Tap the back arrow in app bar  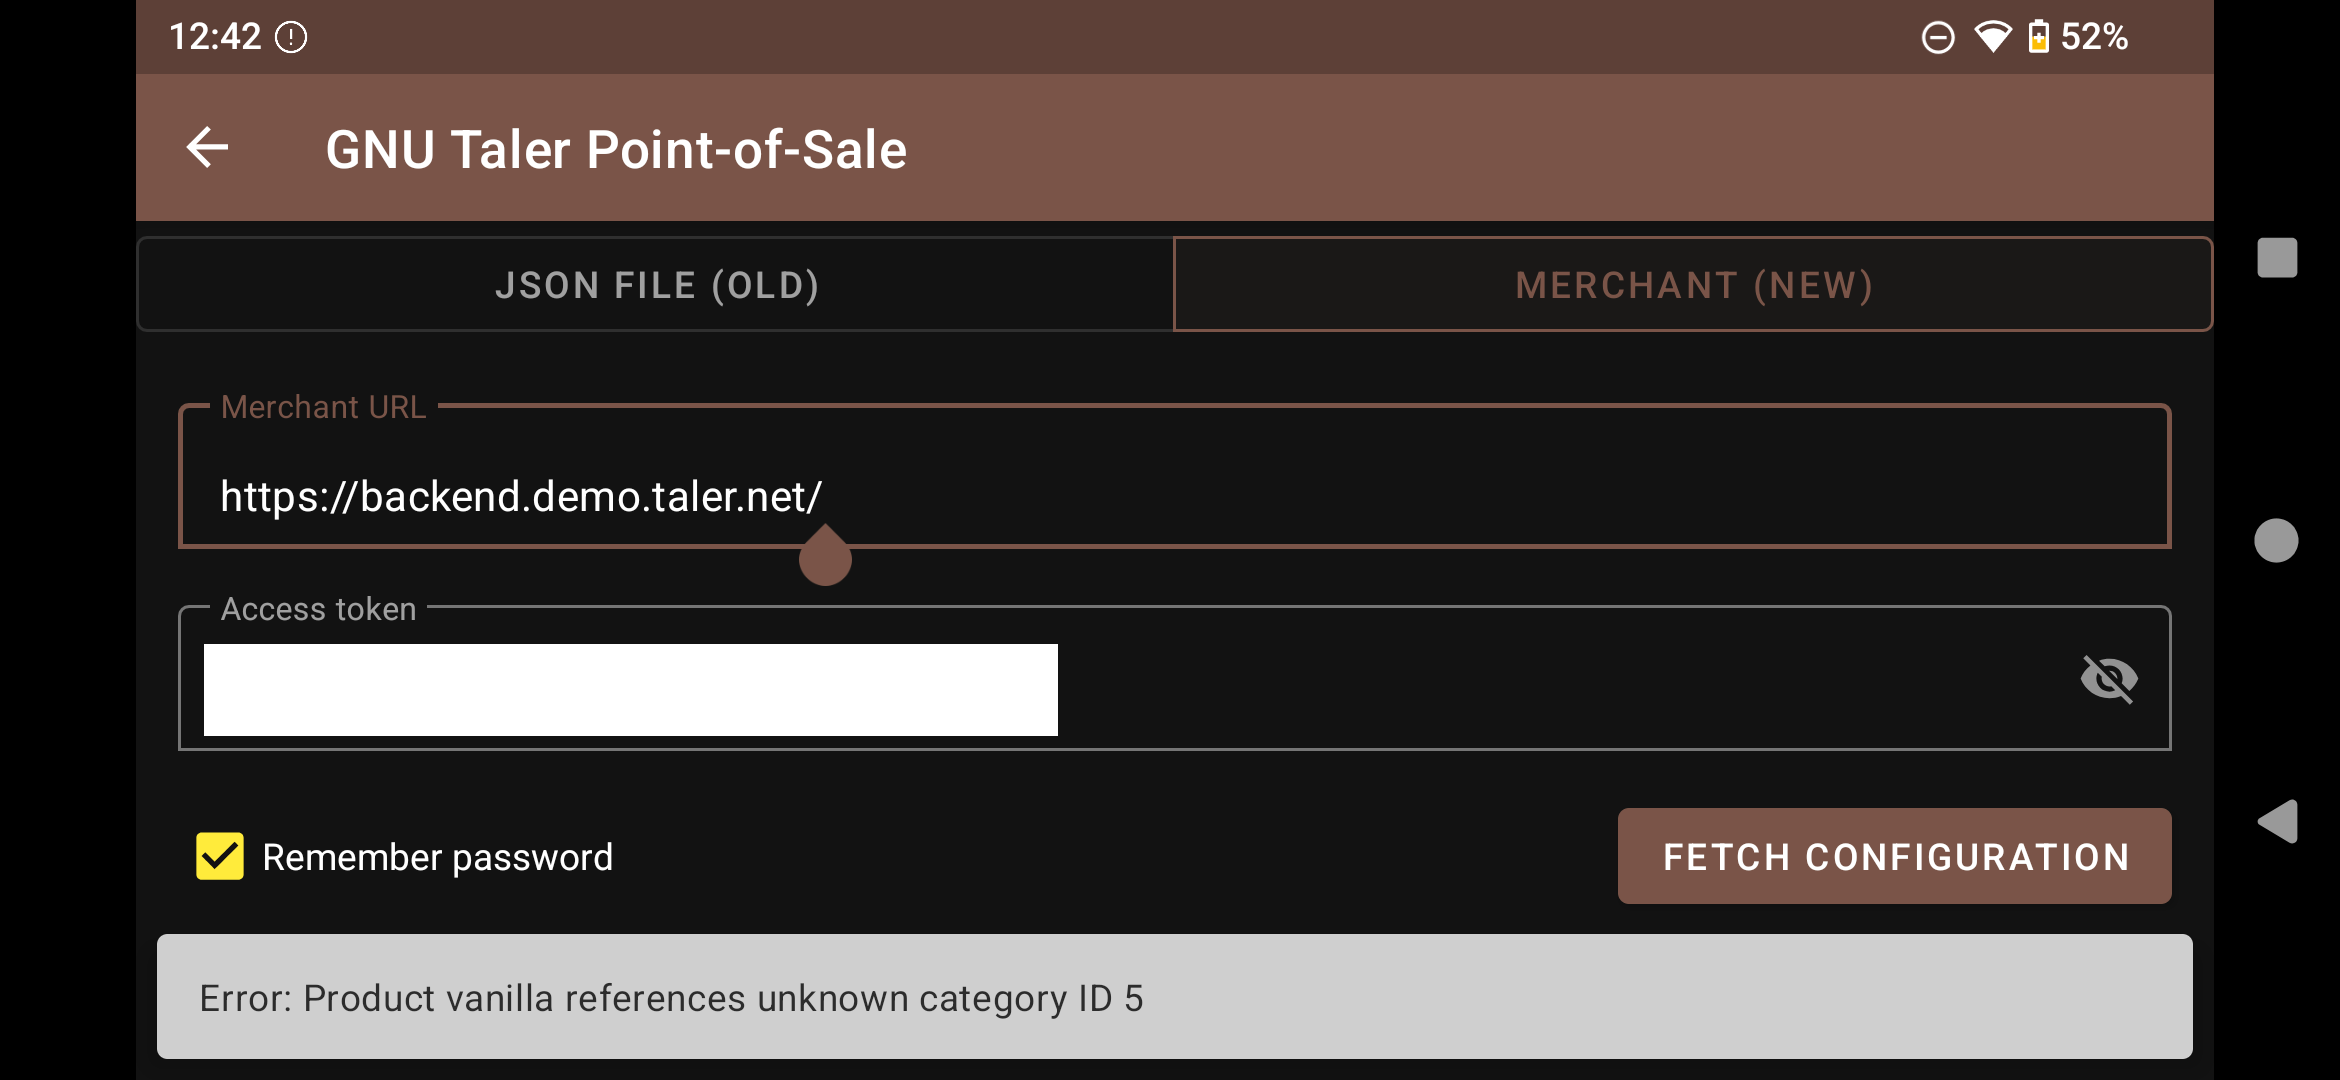click(x=208, y=148)
